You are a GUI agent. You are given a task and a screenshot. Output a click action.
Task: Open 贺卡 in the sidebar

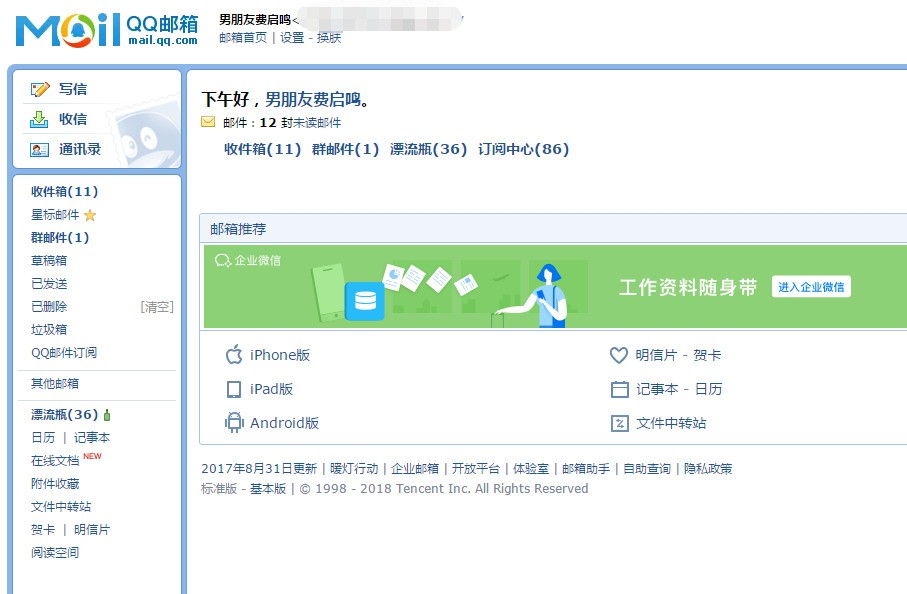pos(43,529)
